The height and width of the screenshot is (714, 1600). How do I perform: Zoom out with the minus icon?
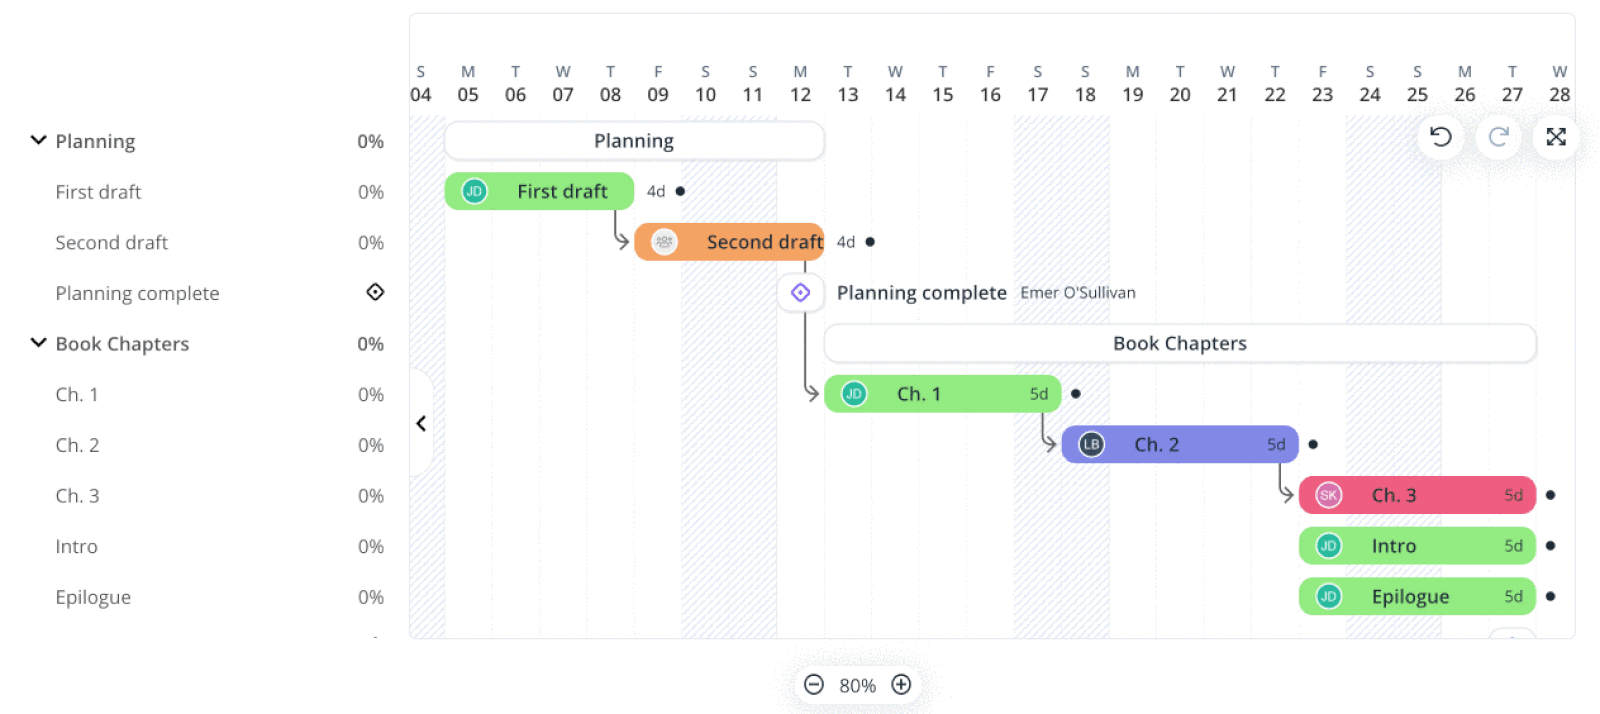[814, 685]
